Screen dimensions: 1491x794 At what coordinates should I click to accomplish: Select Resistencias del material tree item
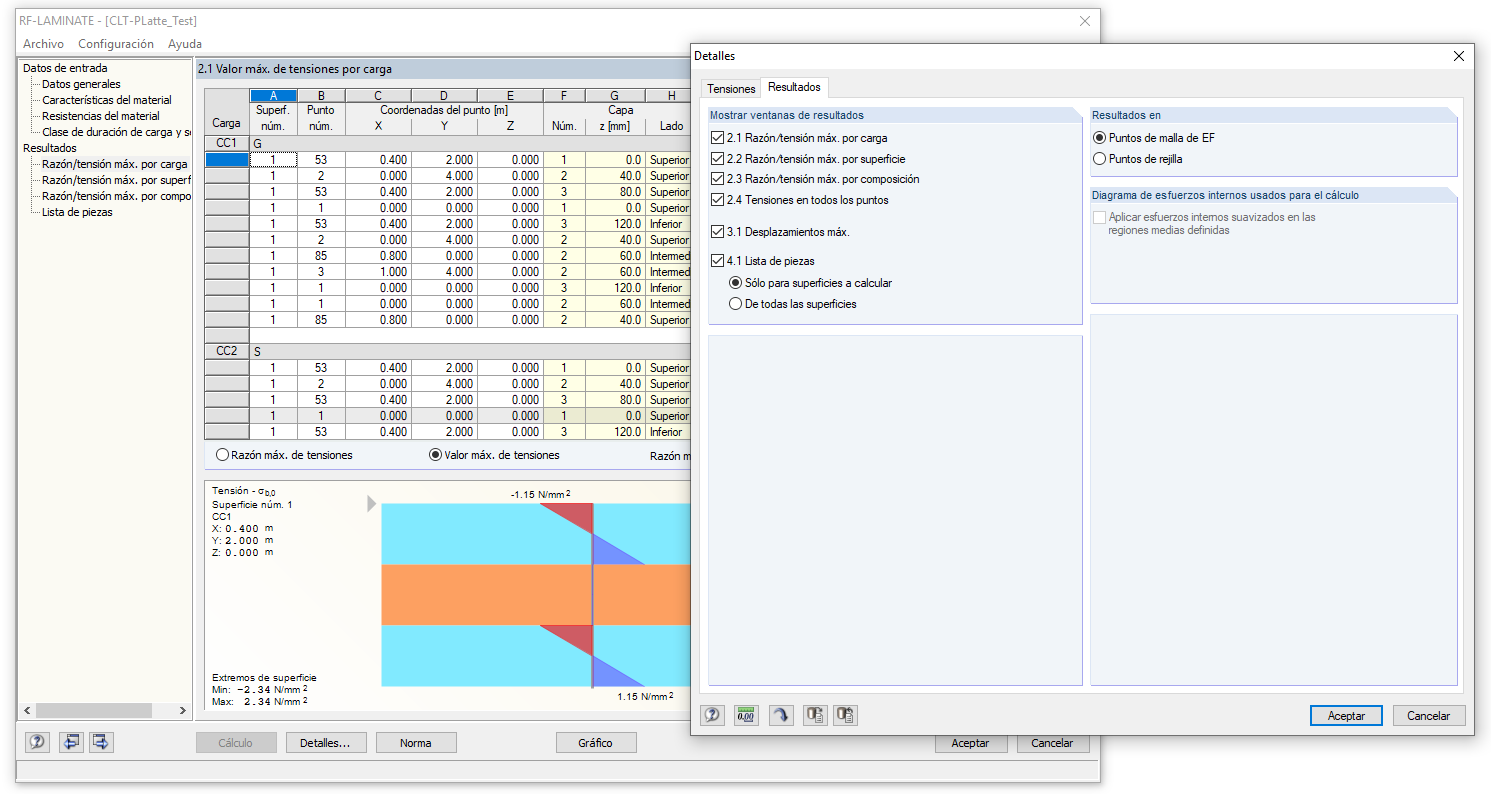(x=101, y=116)
